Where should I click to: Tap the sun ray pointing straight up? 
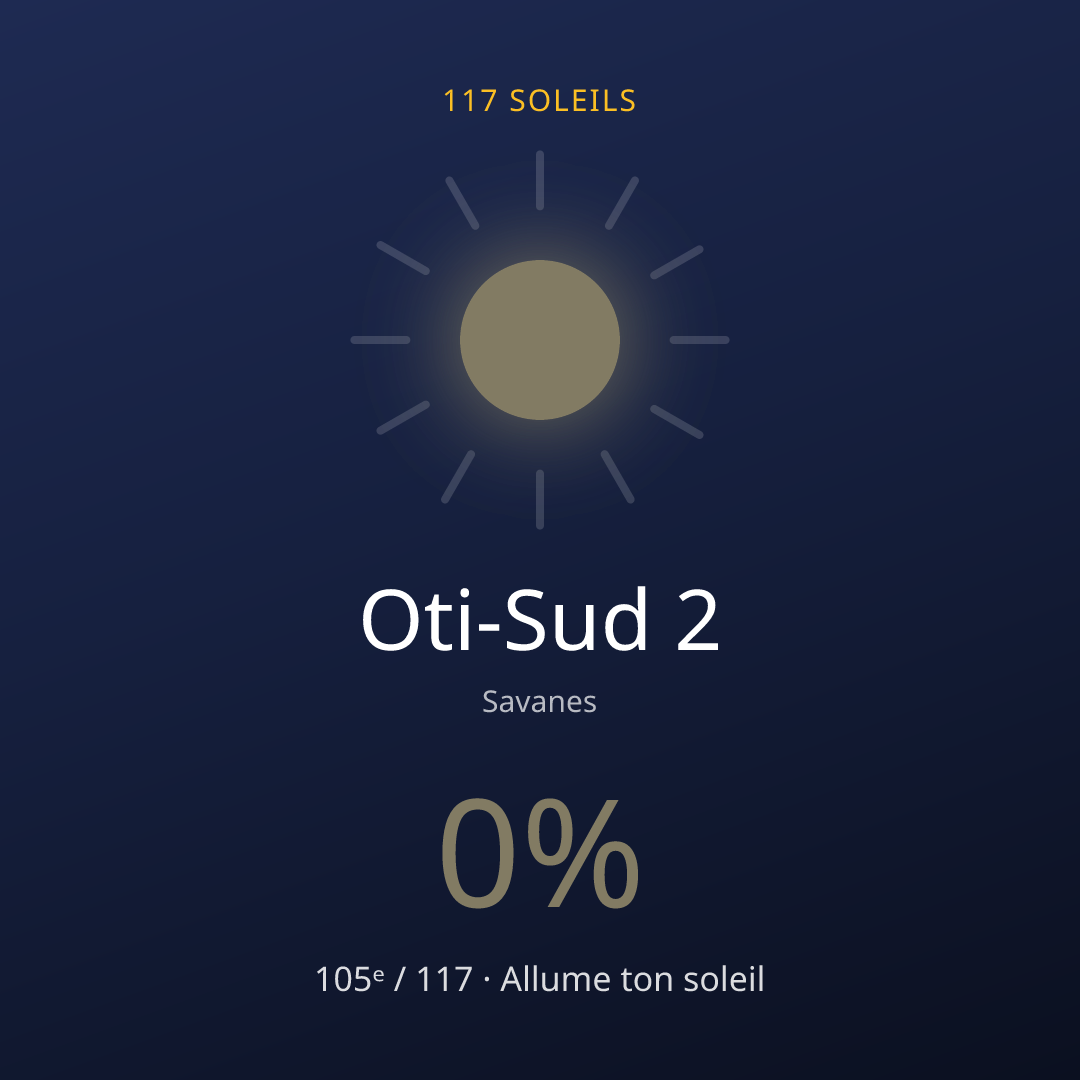(540, 180)
